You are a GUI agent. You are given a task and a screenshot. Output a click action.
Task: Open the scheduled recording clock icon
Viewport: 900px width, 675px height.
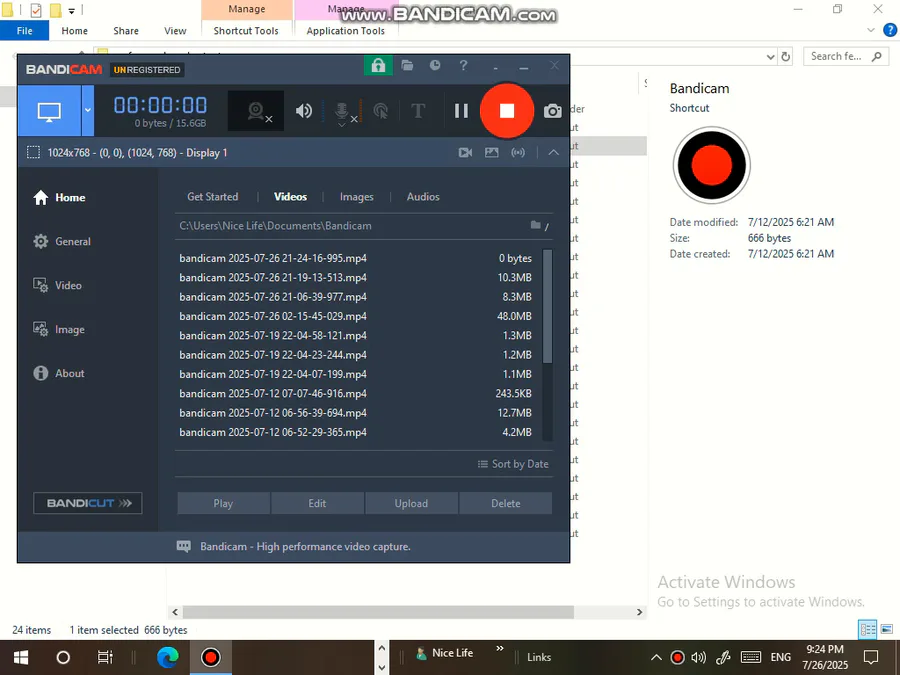click(435, 65)
